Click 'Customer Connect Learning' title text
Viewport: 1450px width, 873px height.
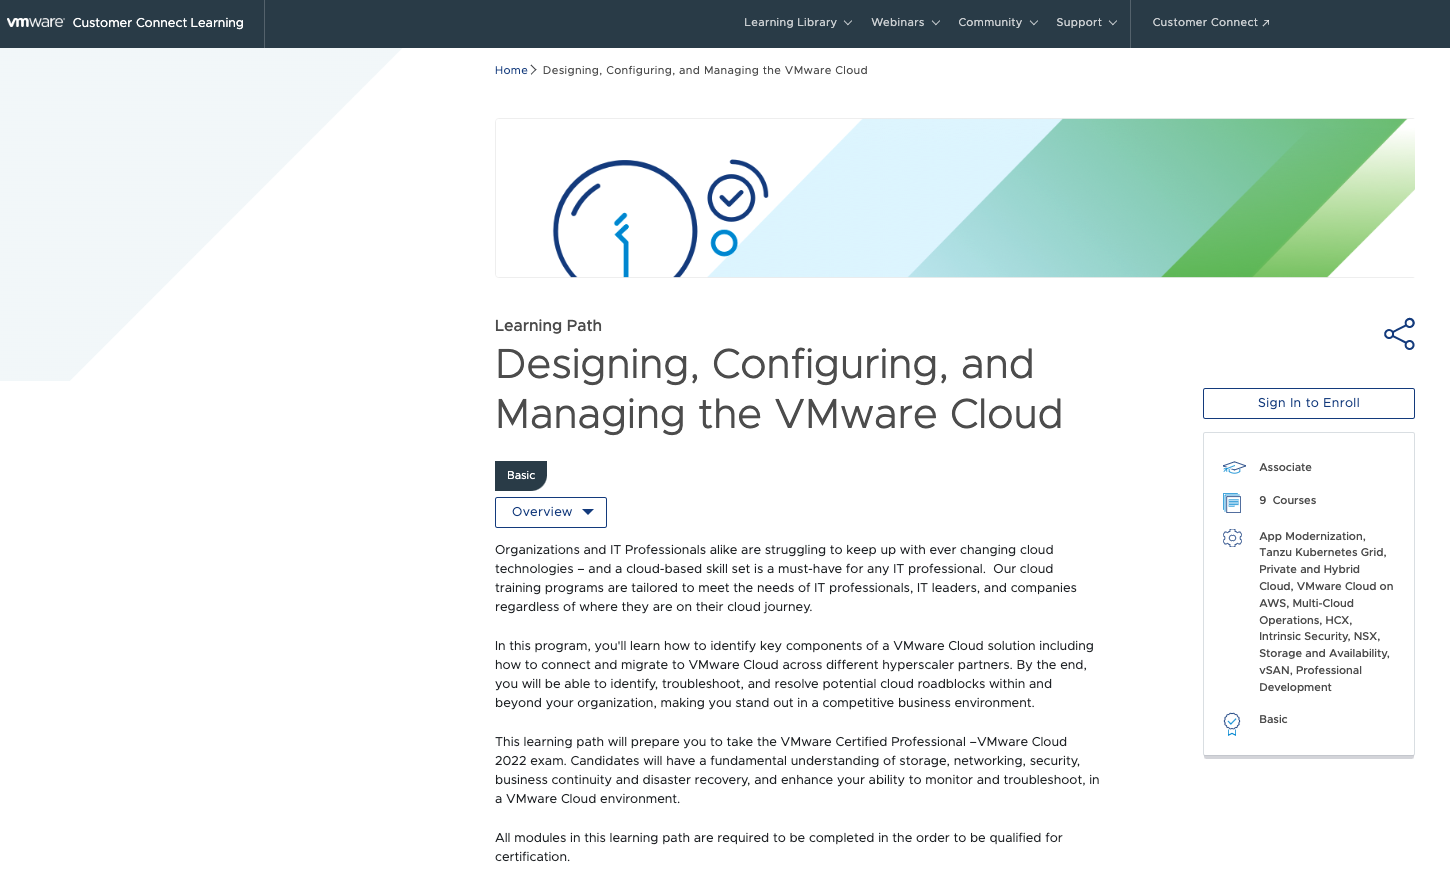157,22
